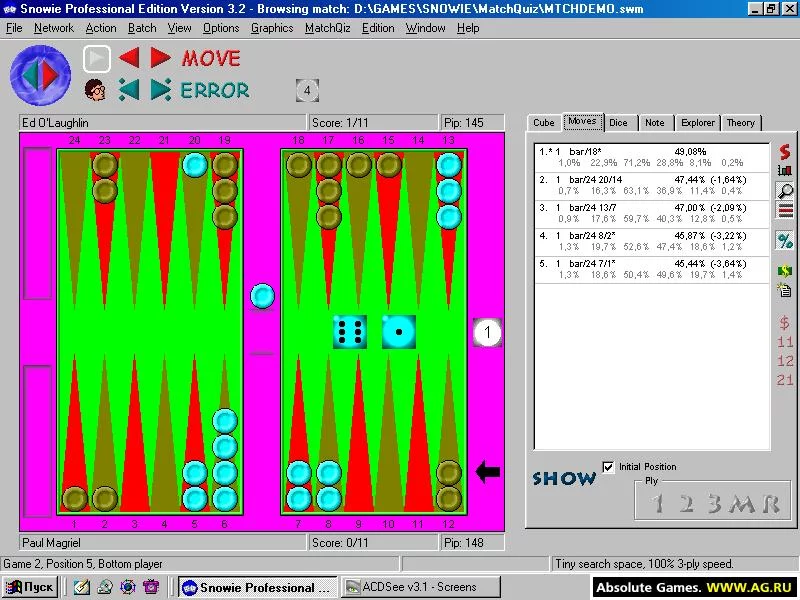
Task: Open the Edition menu
Action: (x=378, y=28)
